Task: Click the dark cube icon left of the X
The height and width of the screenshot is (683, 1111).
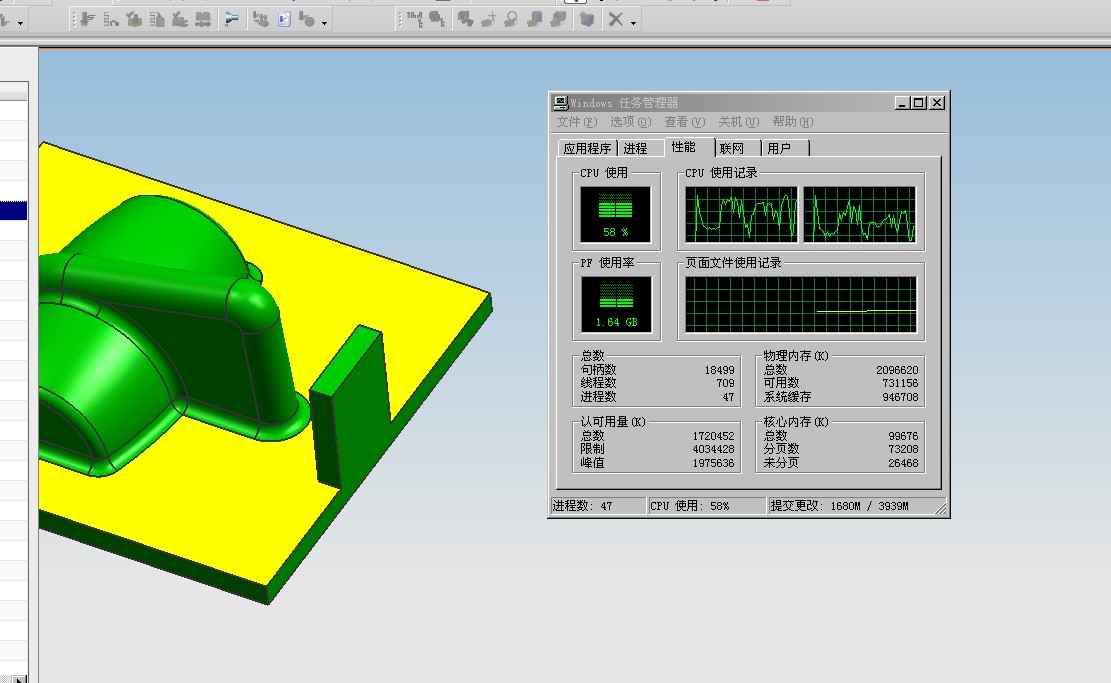Action: coord(587,20)
